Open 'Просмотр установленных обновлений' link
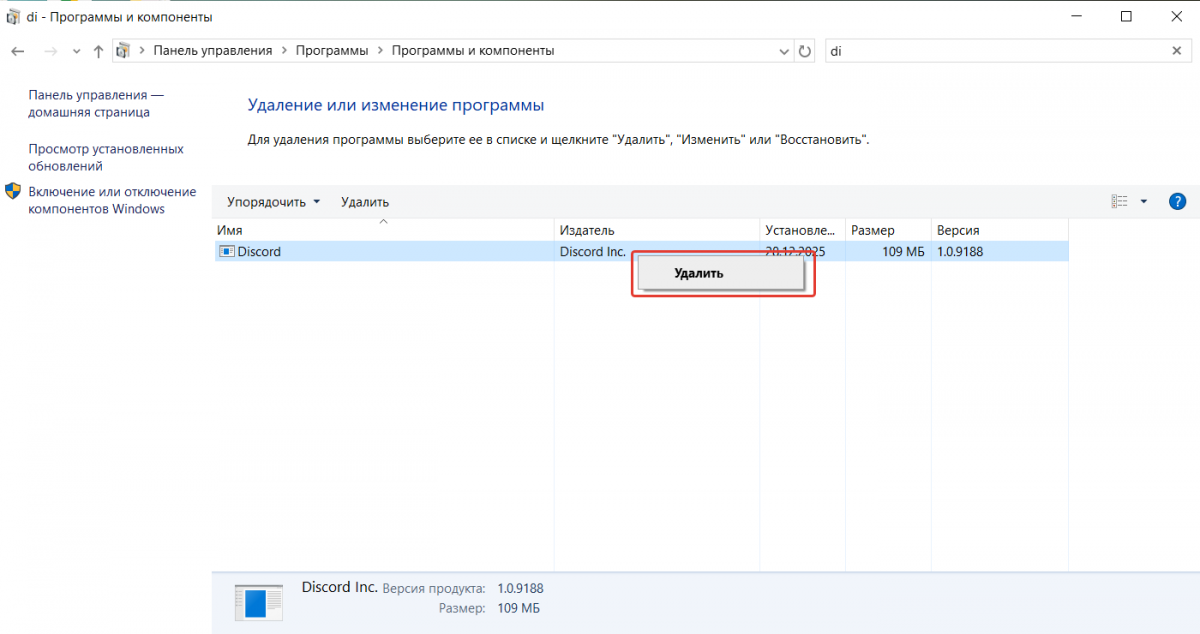This screenshot has width=1200, height=634. [106, 157]
